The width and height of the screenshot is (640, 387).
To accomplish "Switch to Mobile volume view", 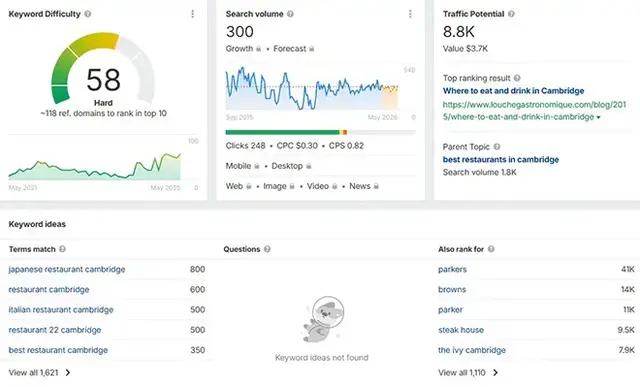I will (x=238, y=166).
